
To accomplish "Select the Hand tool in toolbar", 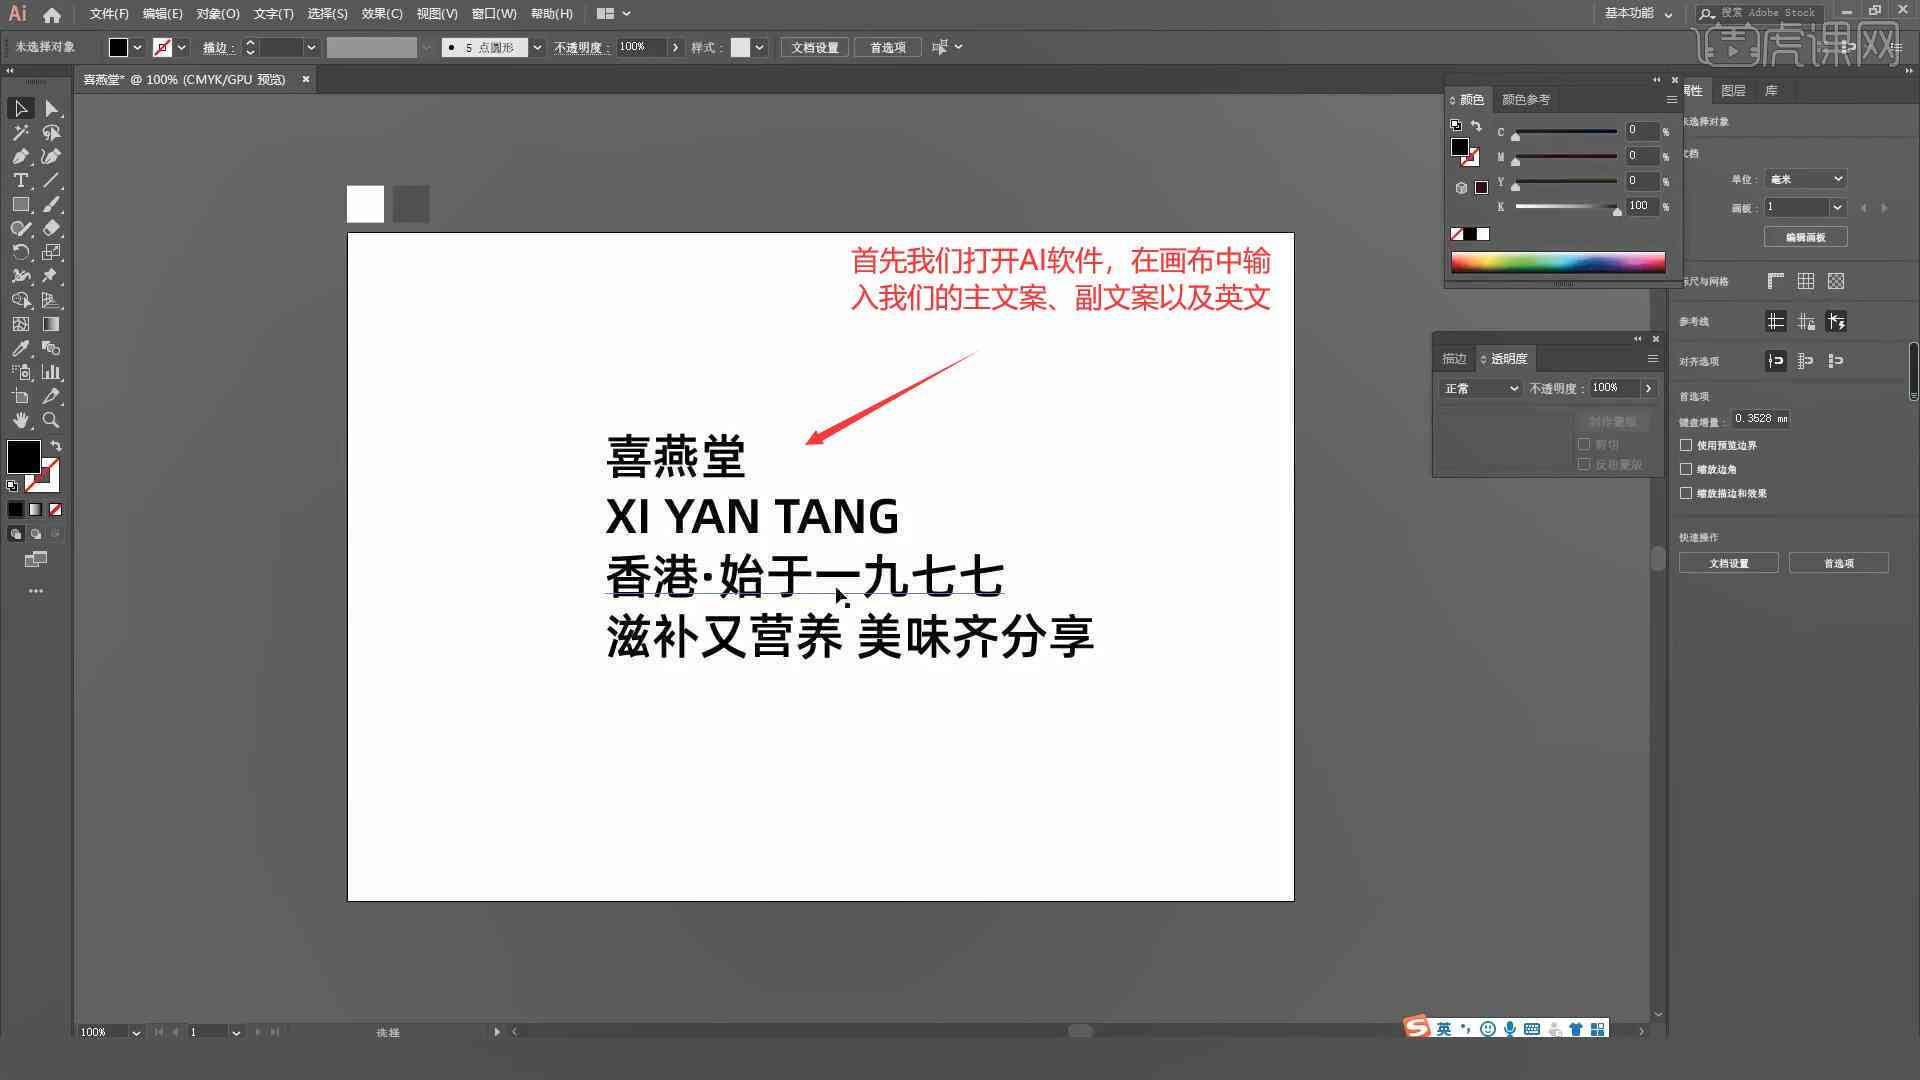I will pyautogui.click(x=18, y=419).
